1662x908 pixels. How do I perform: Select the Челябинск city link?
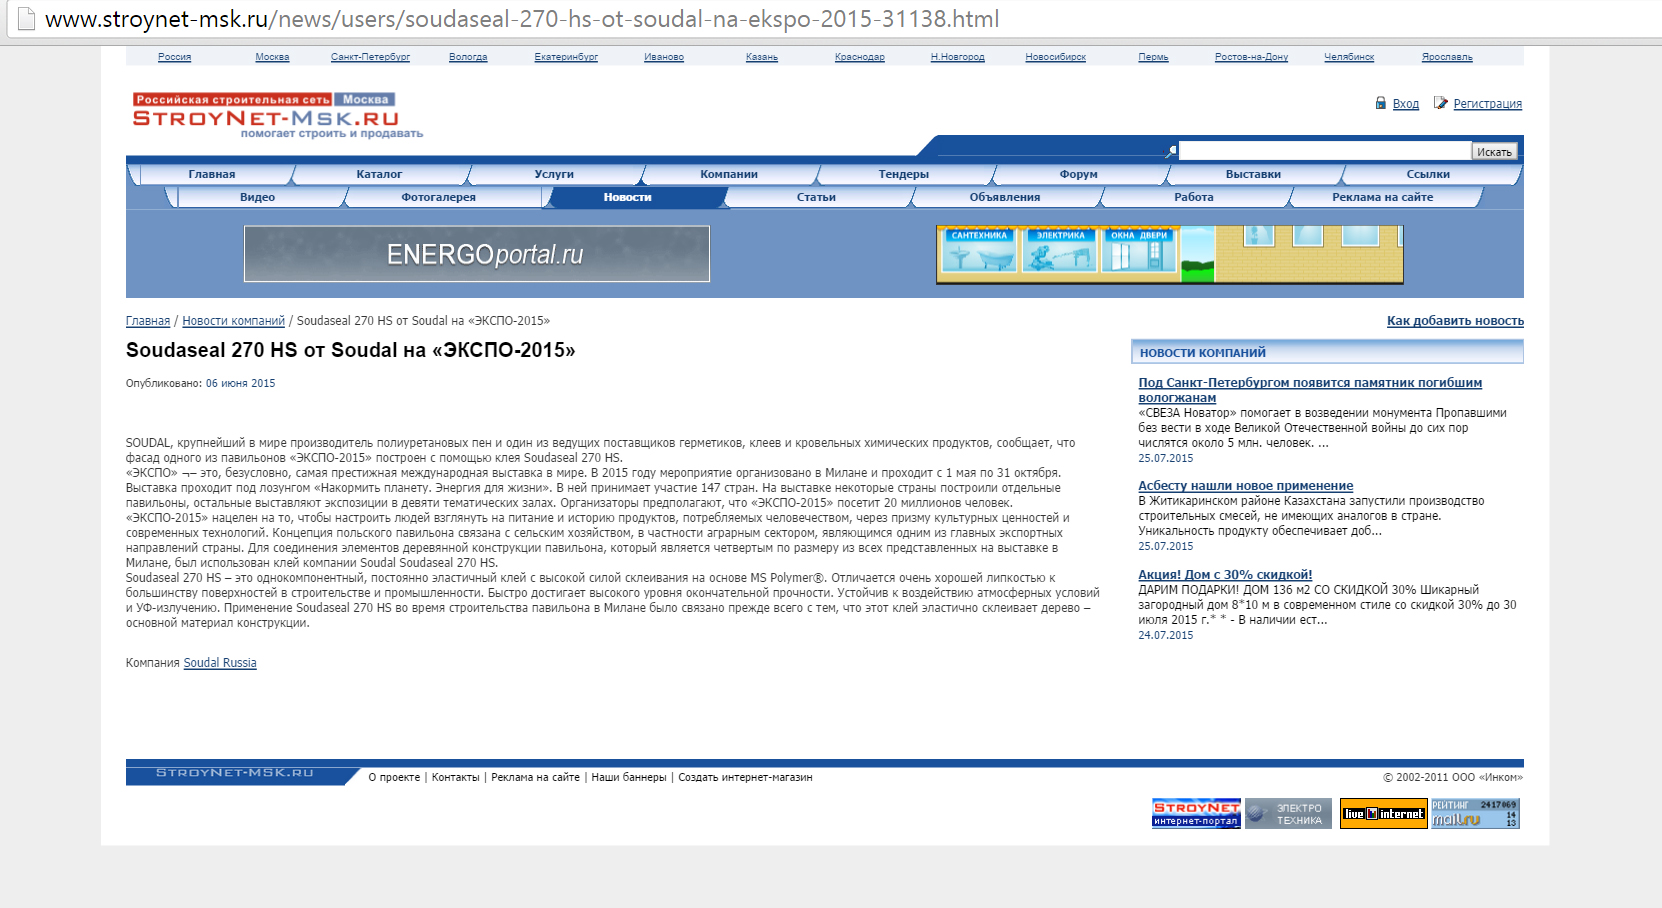click(x=1349, y=57)
